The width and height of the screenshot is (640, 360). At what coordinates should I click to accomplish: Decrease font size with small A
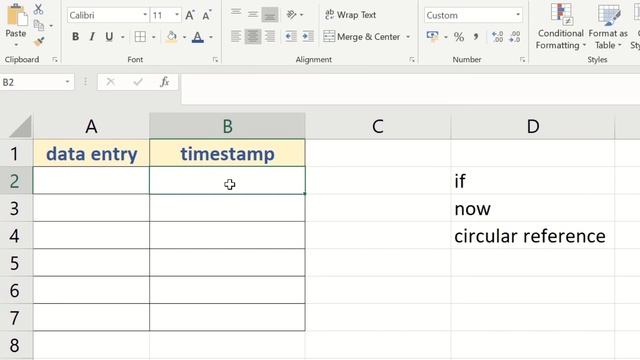pos(207,15)
